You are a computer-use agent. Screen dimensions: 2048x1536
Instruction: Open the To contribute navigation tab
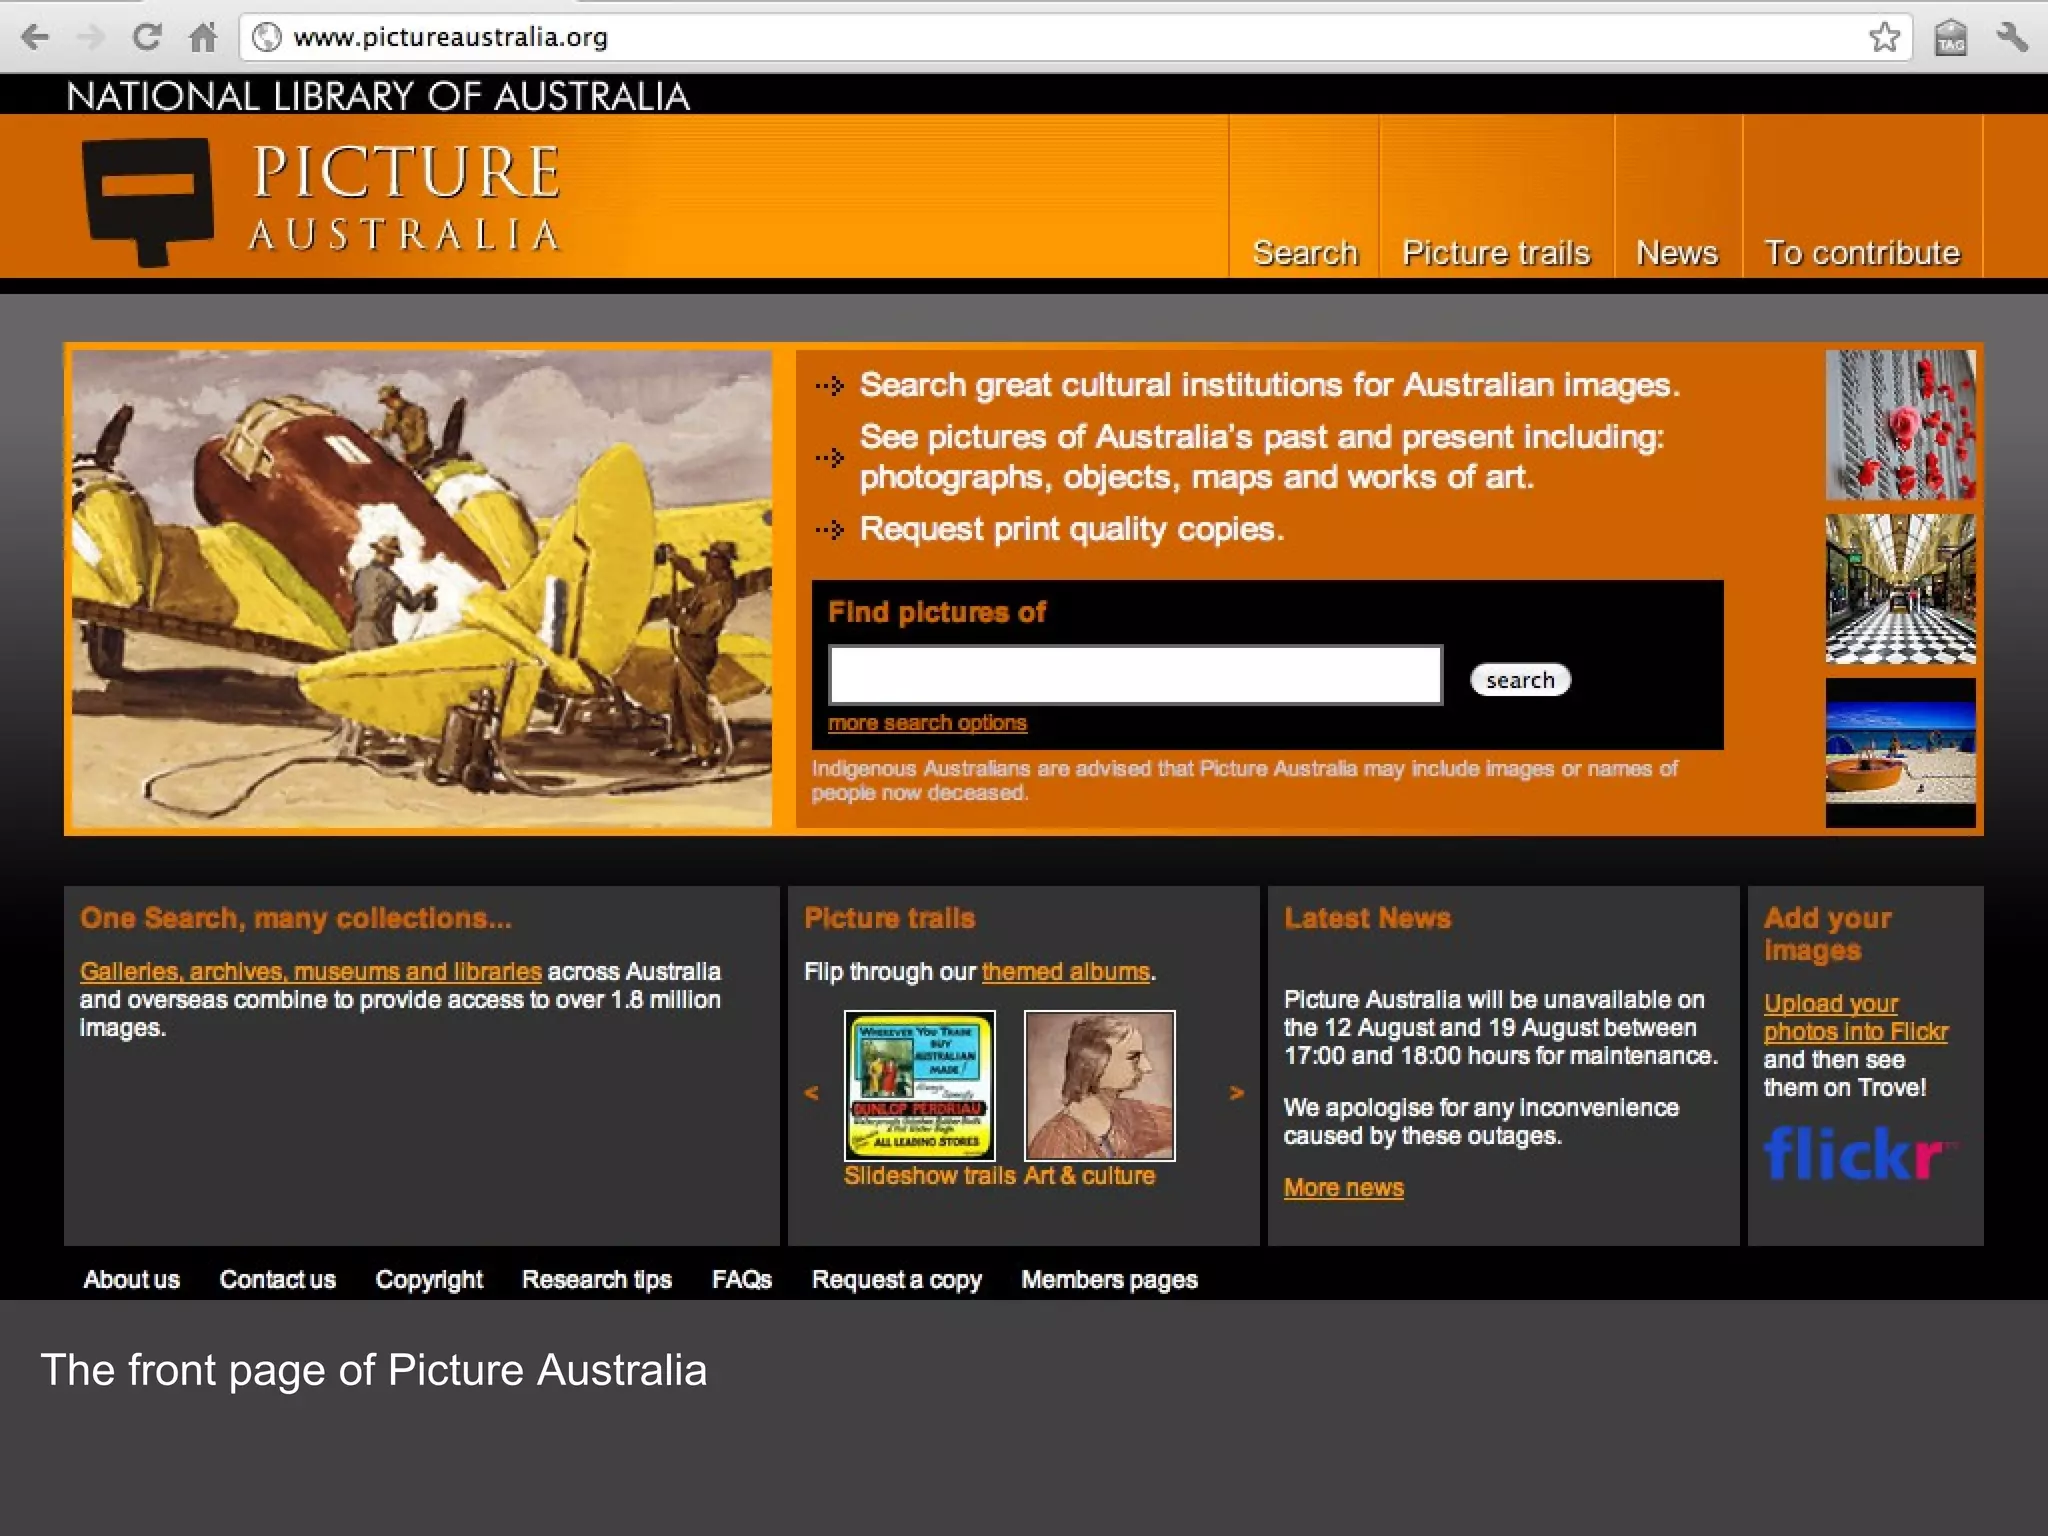click(x=1862, y=253)
